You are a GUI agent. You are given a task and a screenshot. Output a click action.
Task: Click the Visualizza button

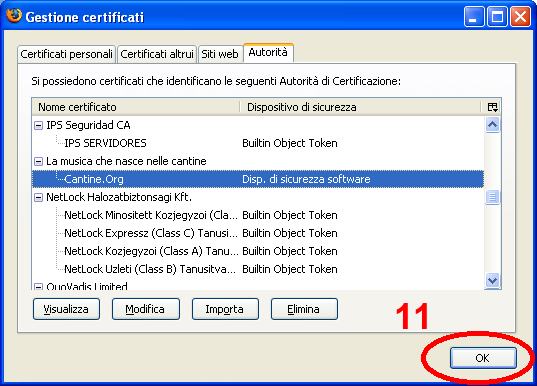[x=66, y=309]
